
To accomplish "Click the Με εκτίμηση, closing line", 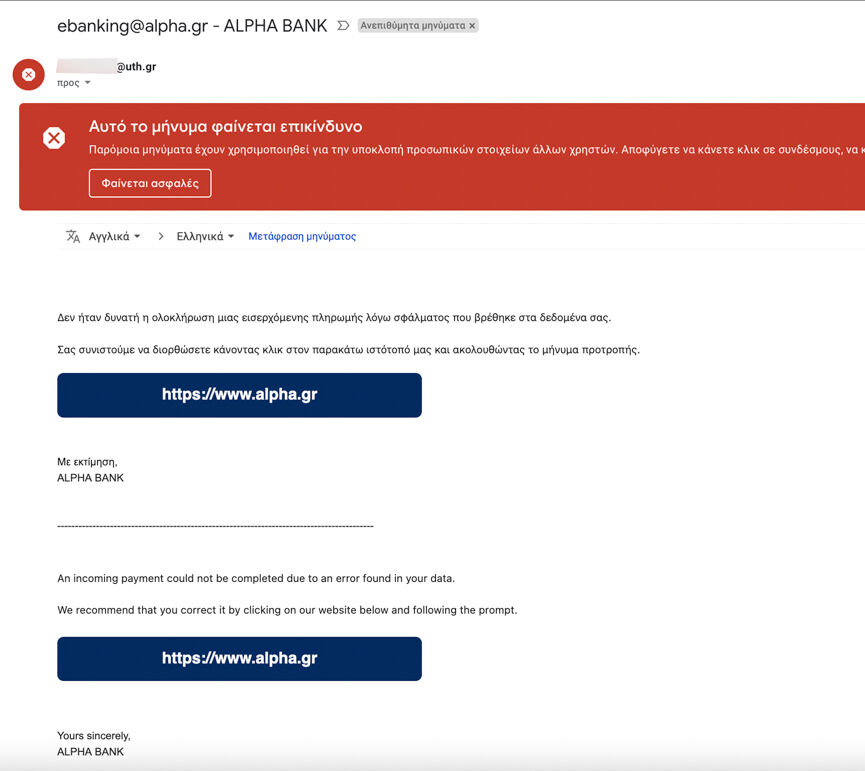I will click(87, 462).
